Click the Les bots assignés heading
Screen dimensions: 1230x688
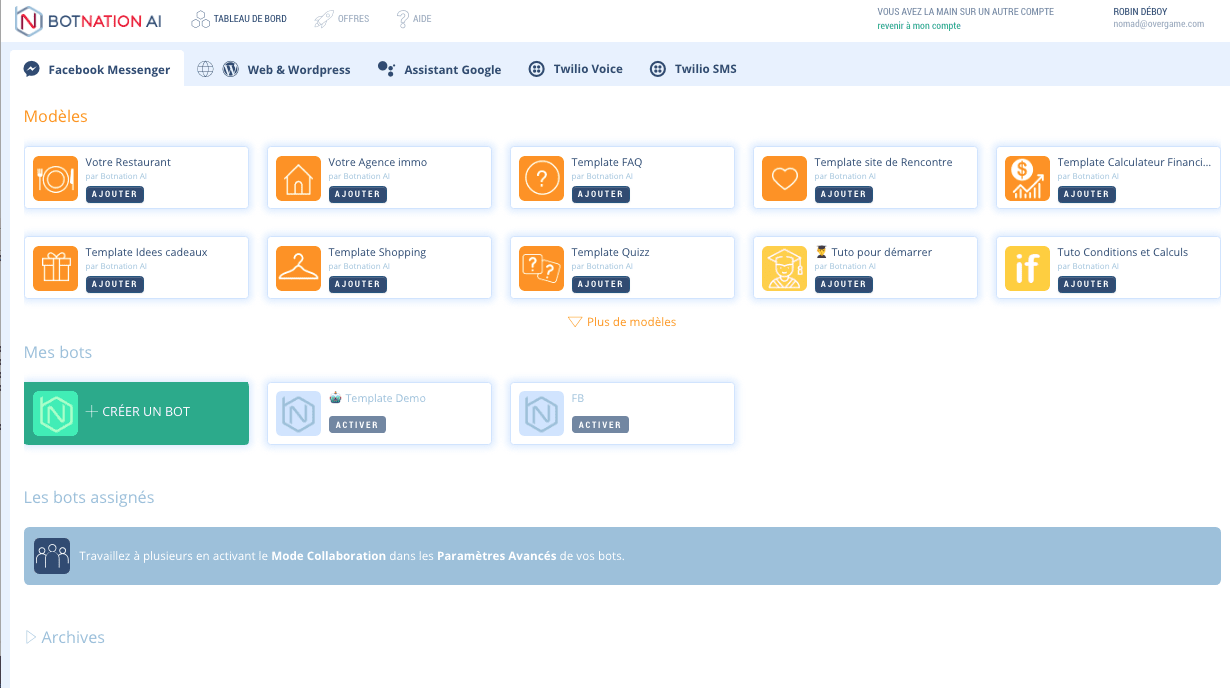click(x=89, y=497)
